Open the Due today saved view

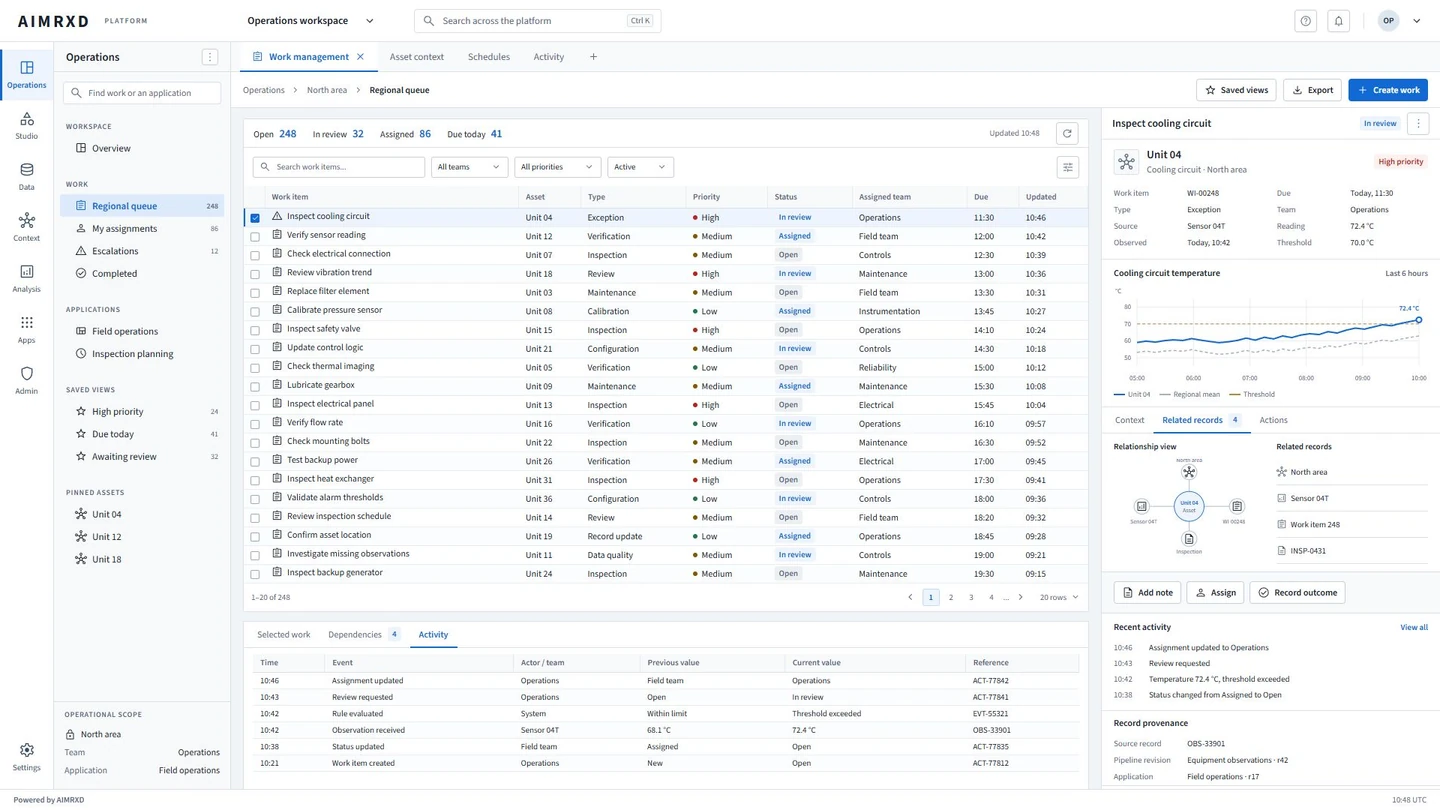(x=142, y=434)
